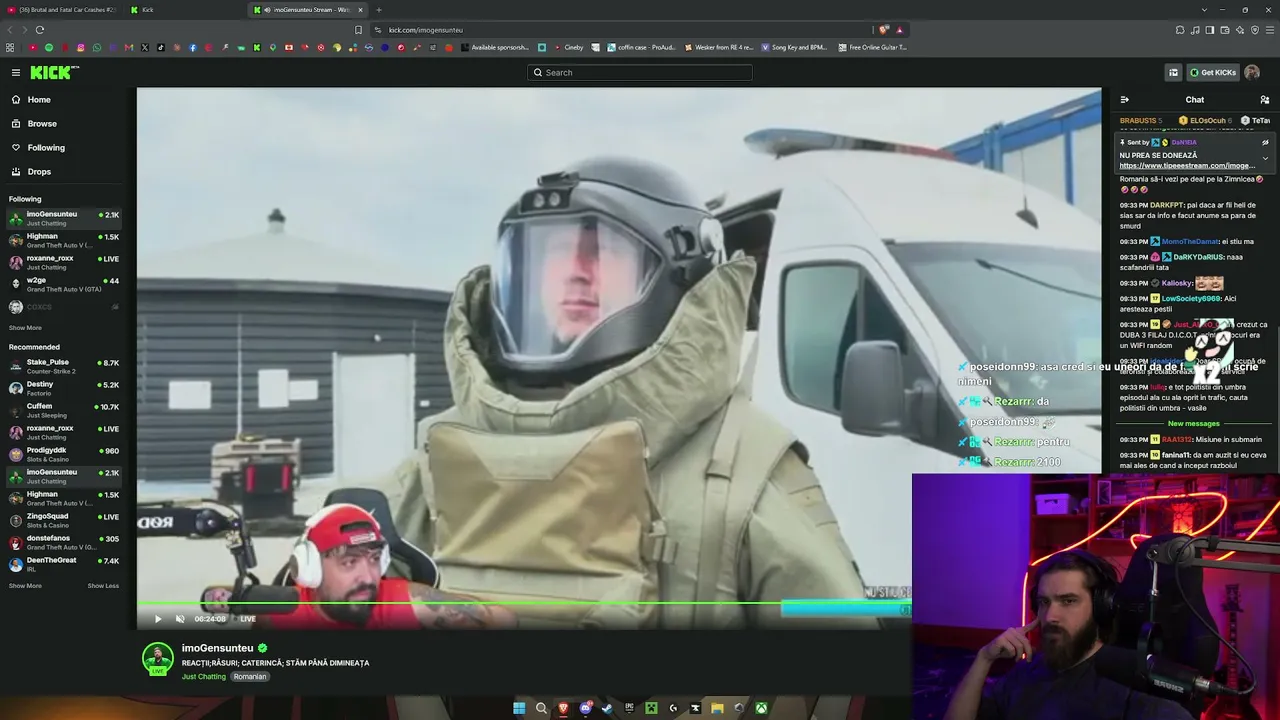Play the stream video

coord(157,619)
